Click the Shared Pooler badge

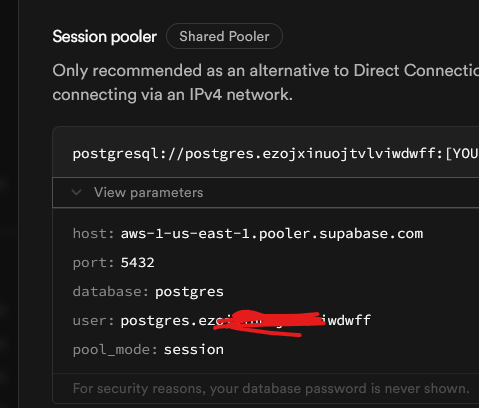tap(224, 36)
